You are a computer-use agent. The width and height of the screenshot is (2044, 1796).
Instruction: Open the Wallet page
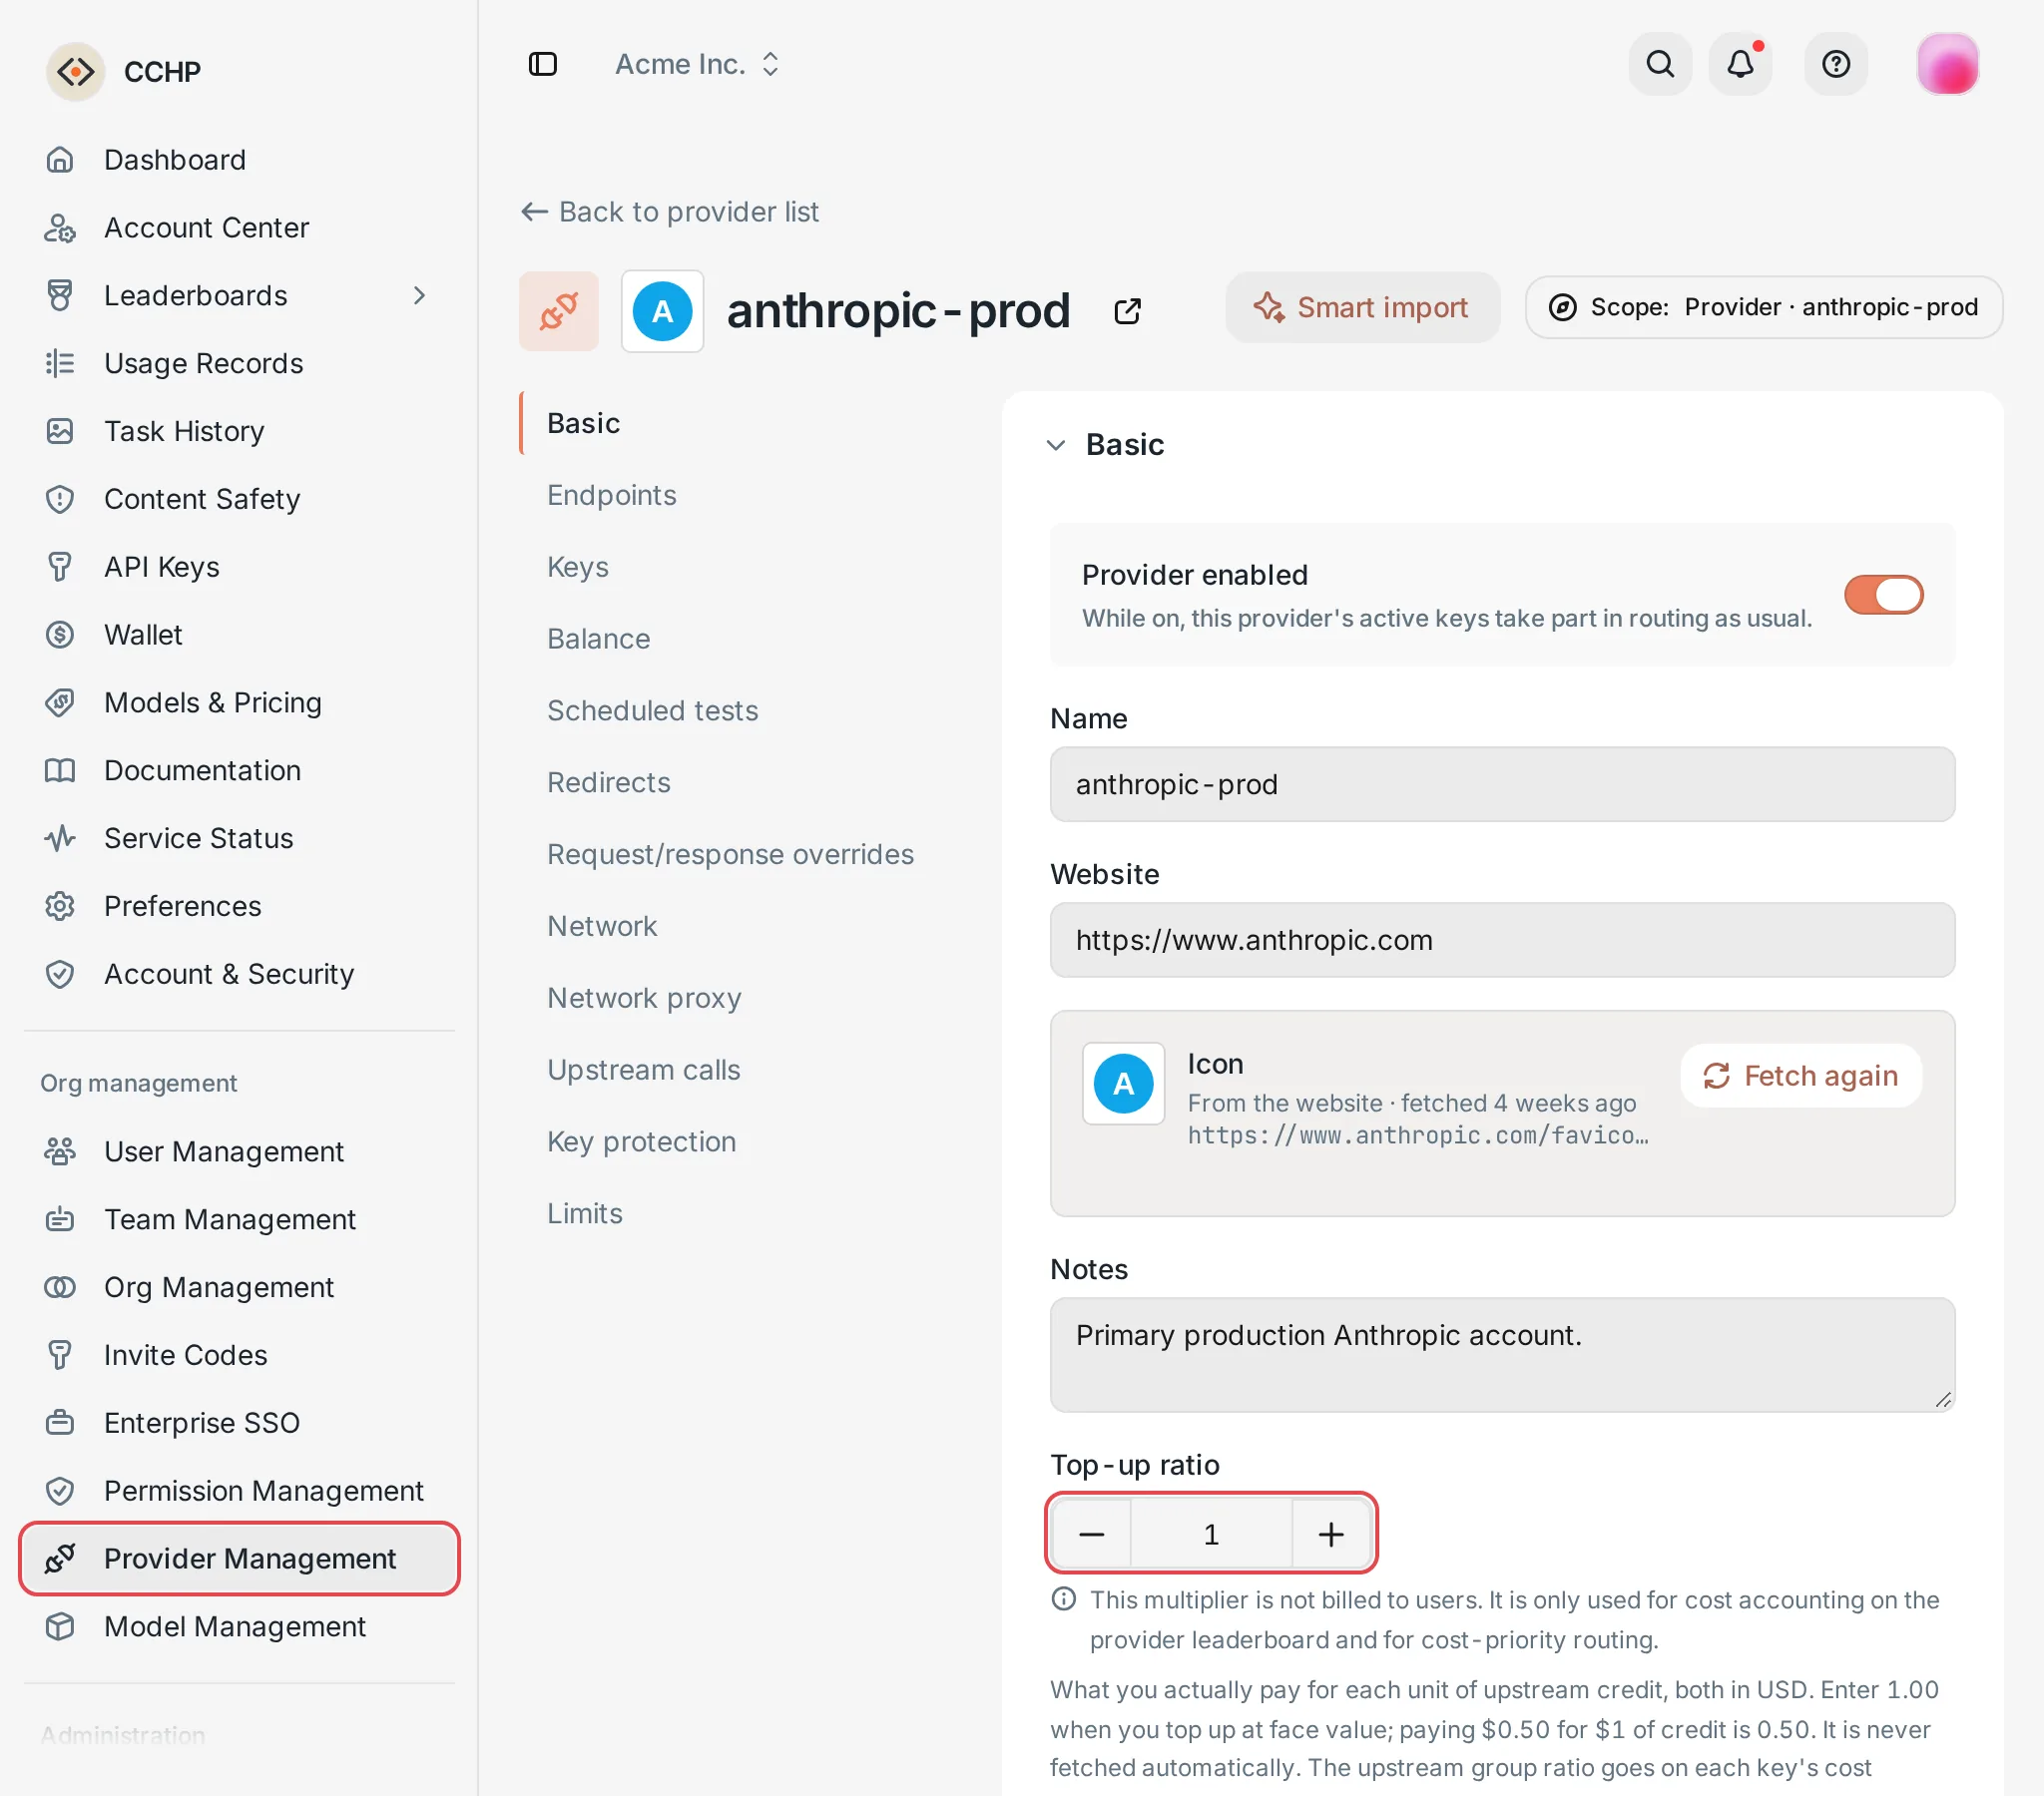click(239, 635)
